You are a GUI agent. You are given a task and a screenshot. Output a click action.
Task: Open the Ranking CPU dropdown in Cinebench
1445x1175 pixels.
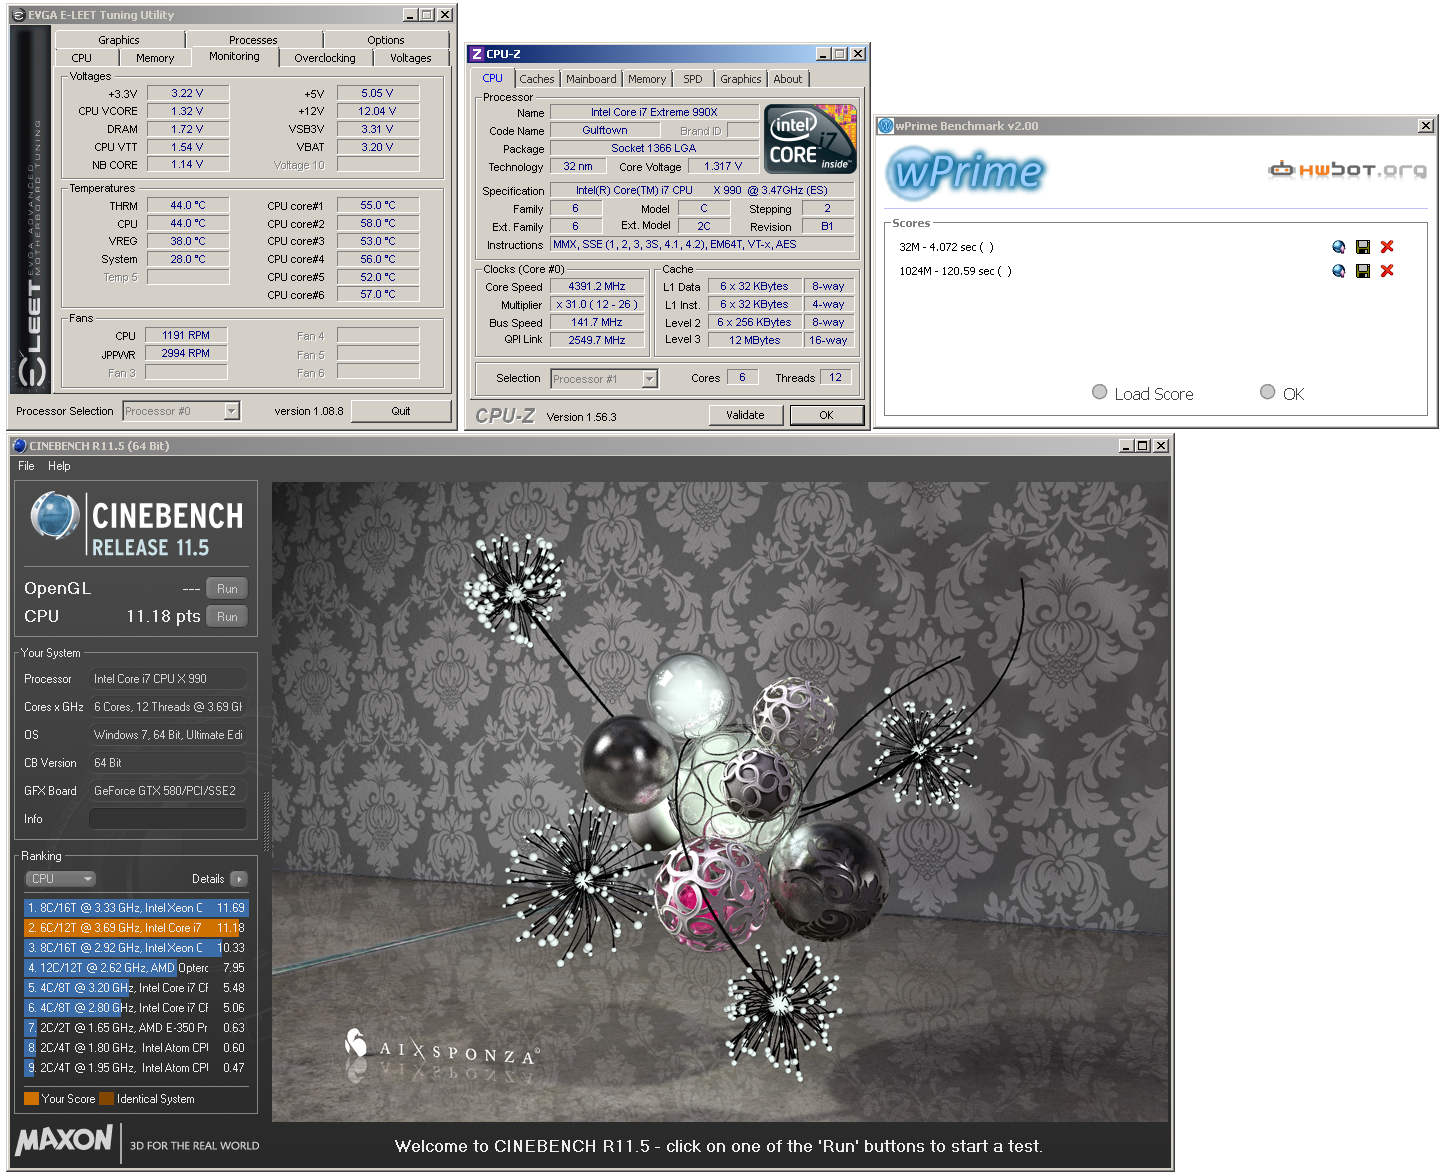(x=61, y=879)
